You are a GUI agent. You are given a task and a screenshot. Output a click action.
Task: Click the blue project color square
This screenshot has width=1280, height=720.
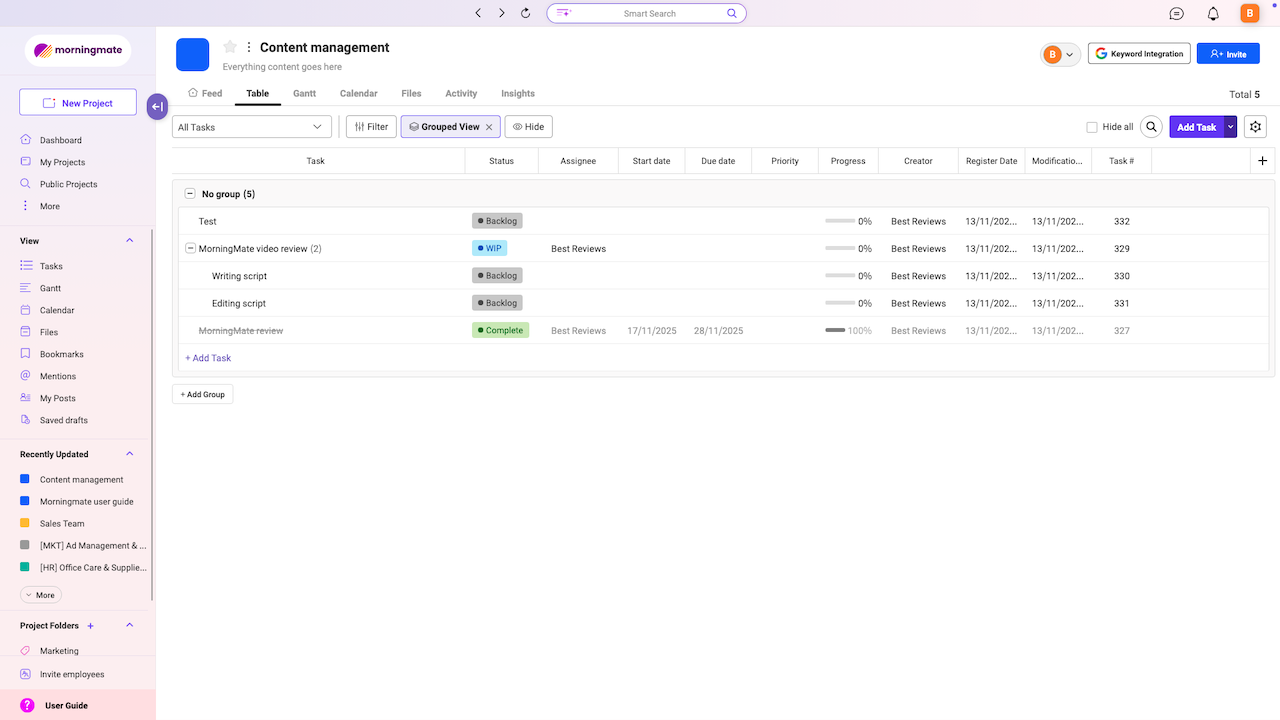pyautogui.click(x=192, y=55)
